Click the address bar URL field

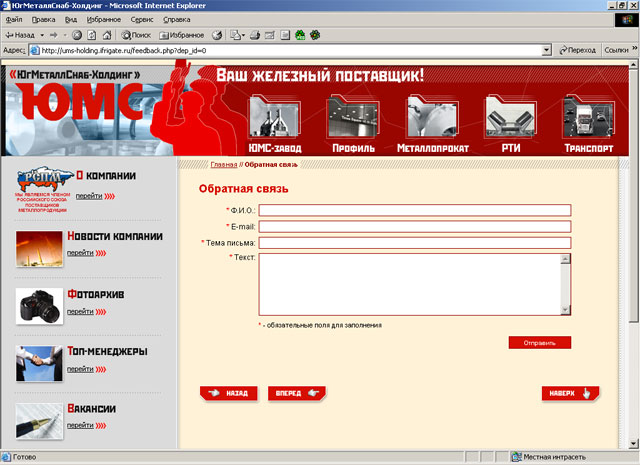[286, 50]
